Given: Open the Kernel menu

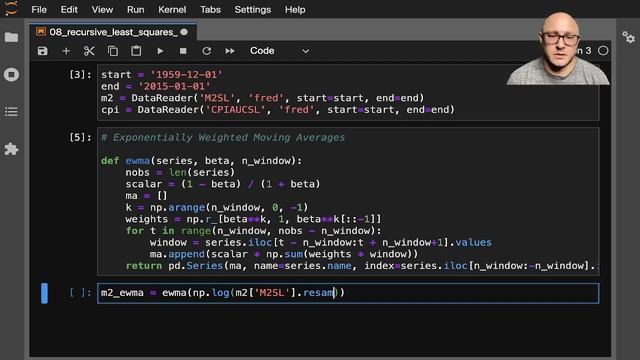Looking at the screenshot, I should [x=172, y=9].
